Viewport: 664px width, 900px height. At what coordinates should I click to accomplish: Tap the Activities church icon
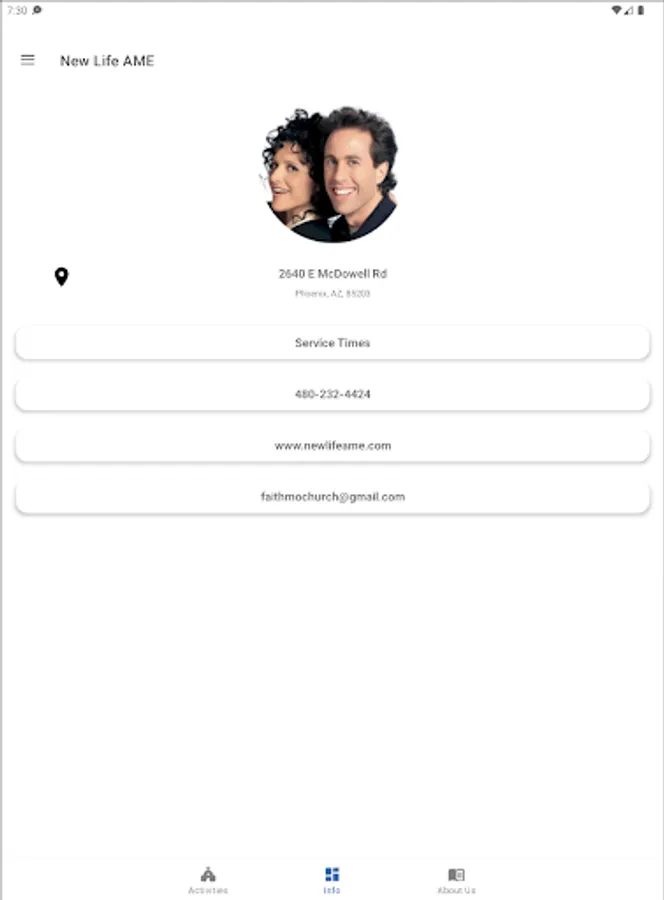(x=208, y=874)
